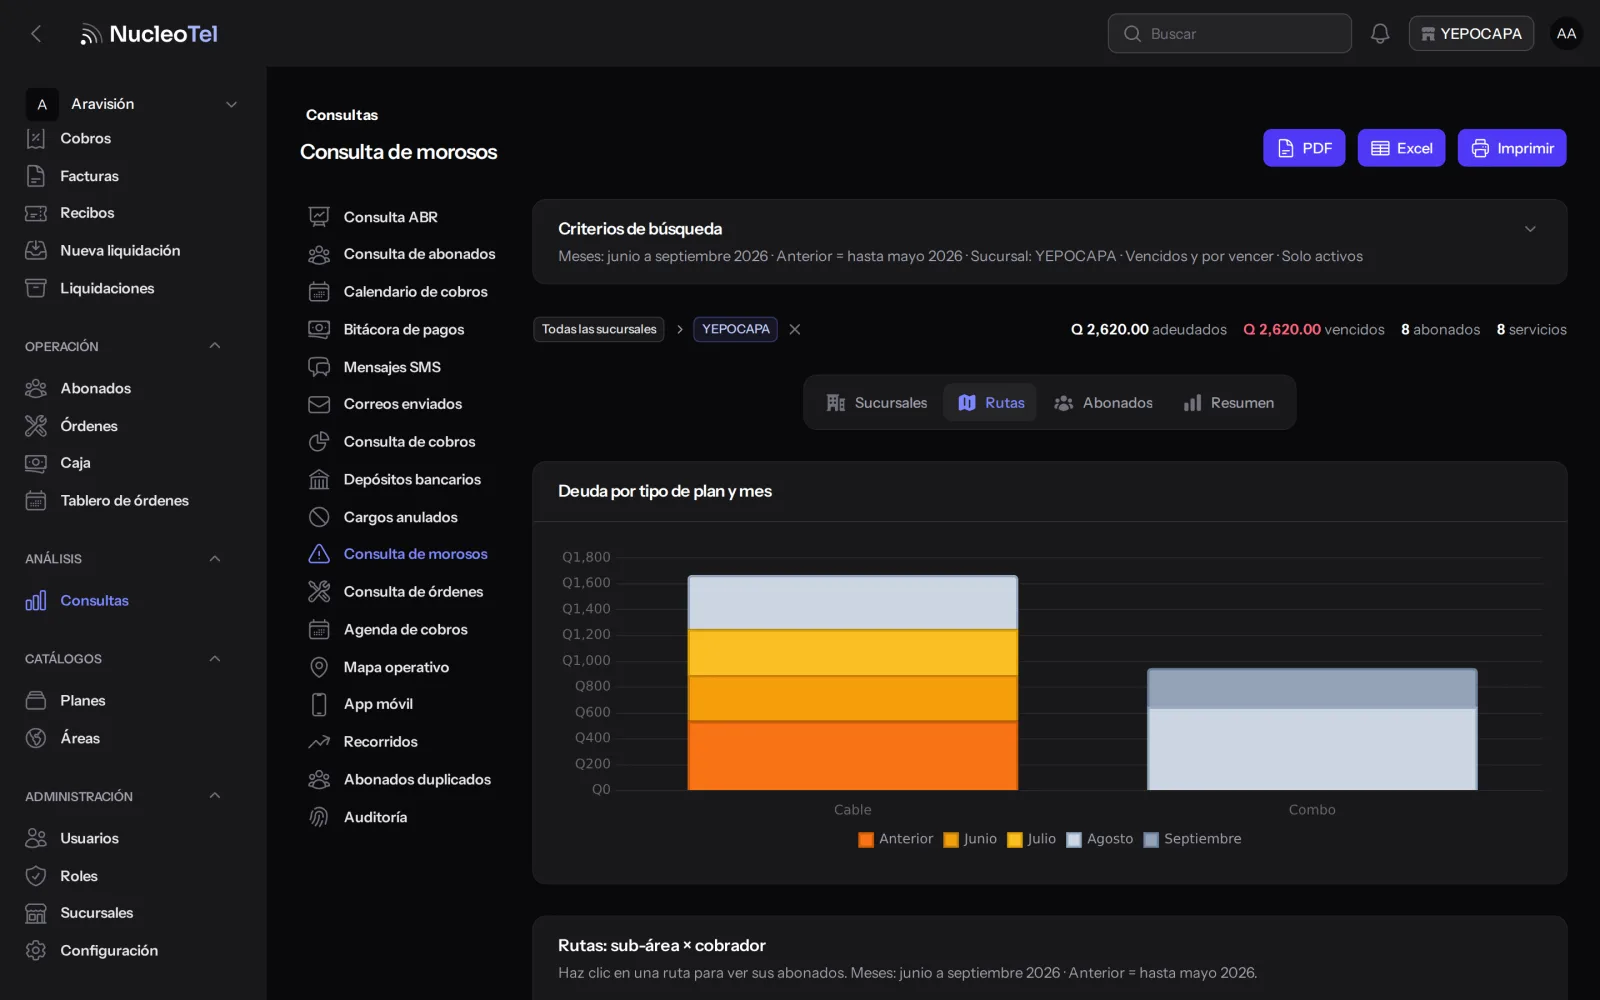Screen dimensions: 1600x1000
Task: Collapse the ANÁLISIS sidebar section
Action: 214,559
